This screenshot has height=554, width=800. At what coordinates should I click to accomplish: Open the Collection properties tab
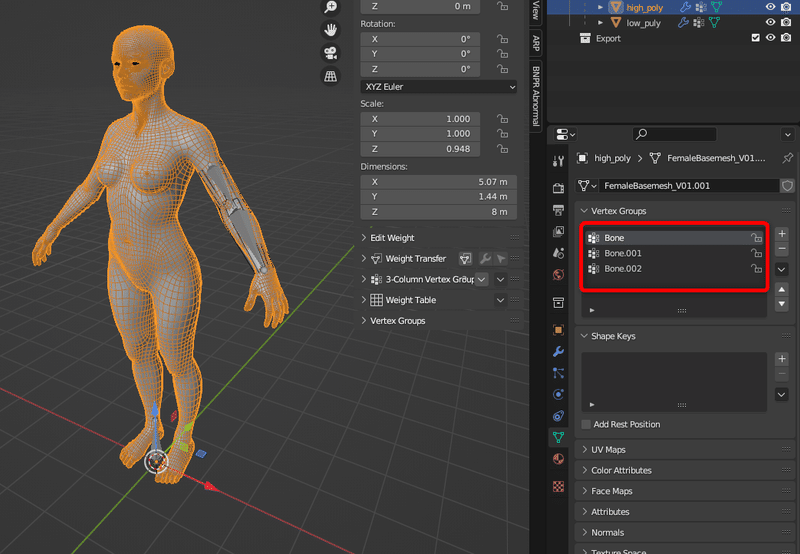click(x=558, y=303)
